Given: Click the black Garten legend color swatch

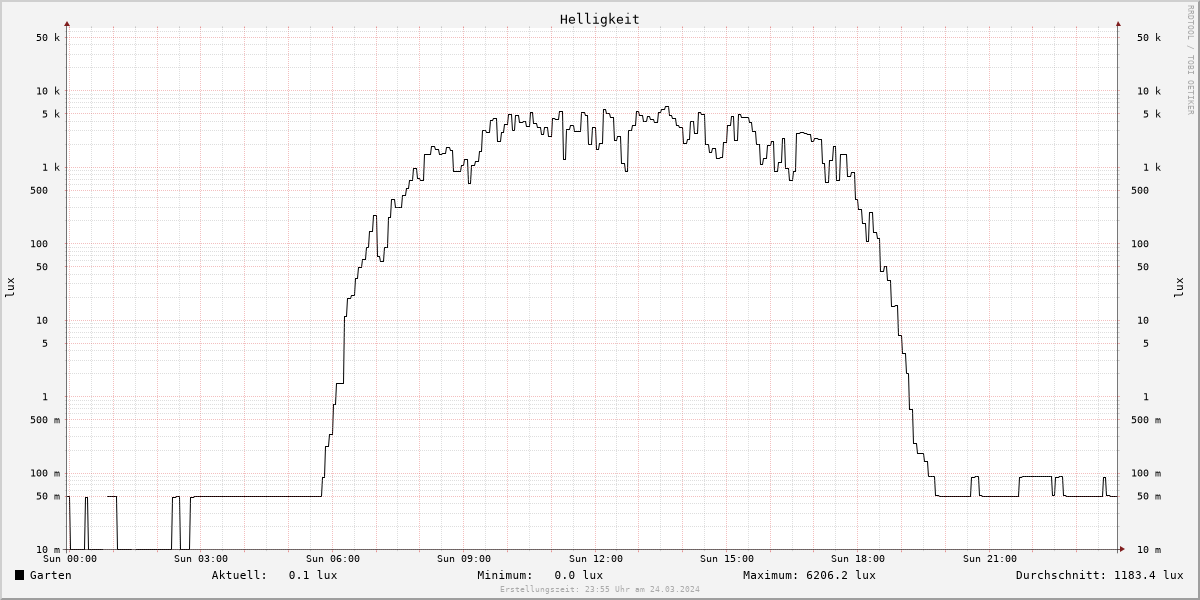Looking at the screenshot, I should click(19, 575).
